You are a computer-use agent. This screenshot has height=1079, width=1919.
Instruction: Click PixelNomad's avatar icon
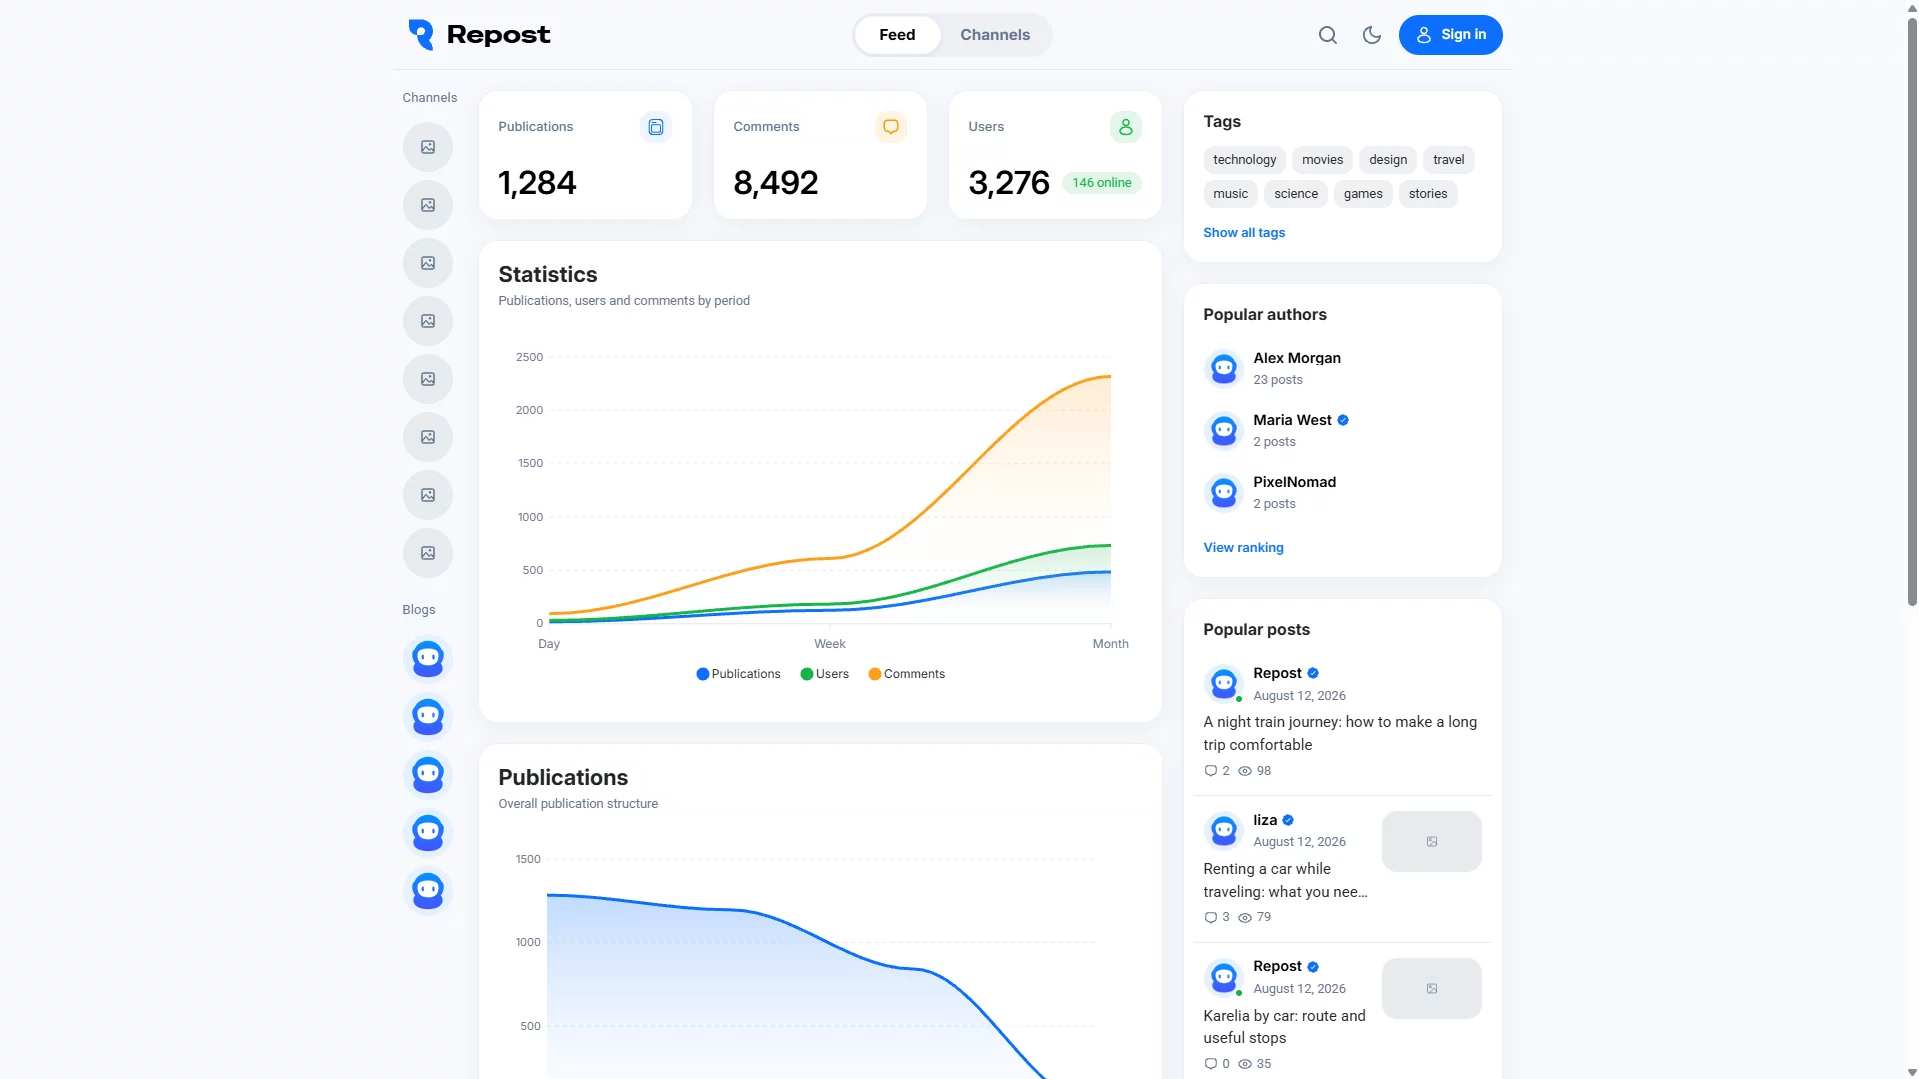pos(1223,493)
